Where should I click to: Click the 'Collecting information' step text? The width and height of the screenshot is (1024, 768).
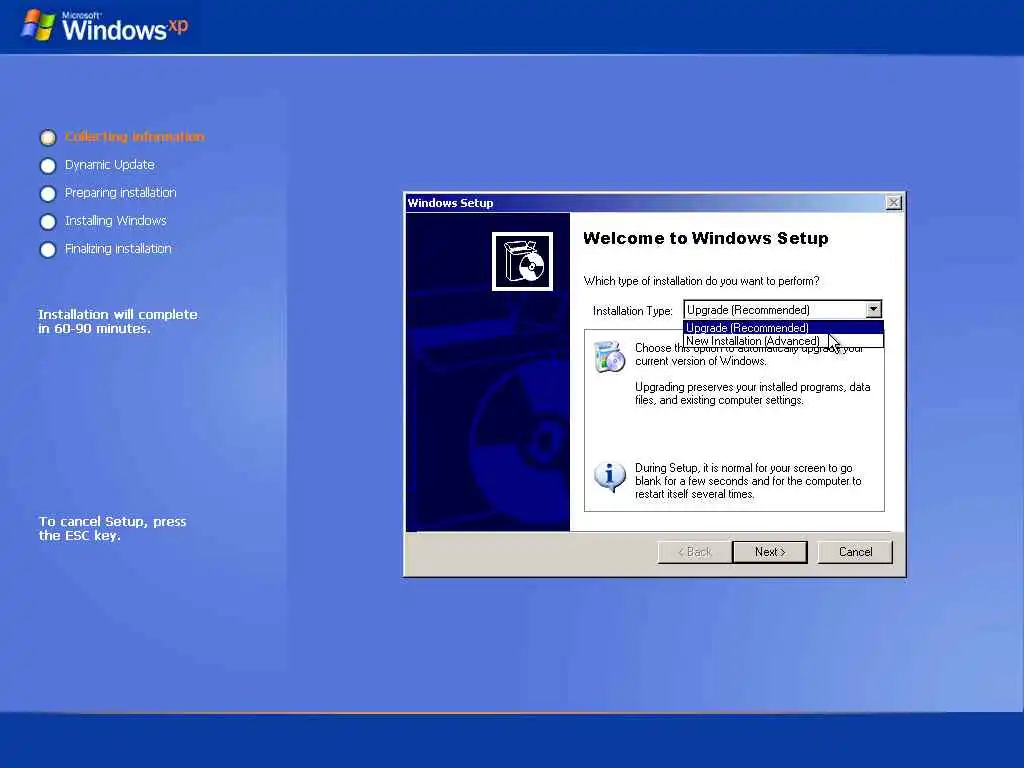[x=135, y=136]
